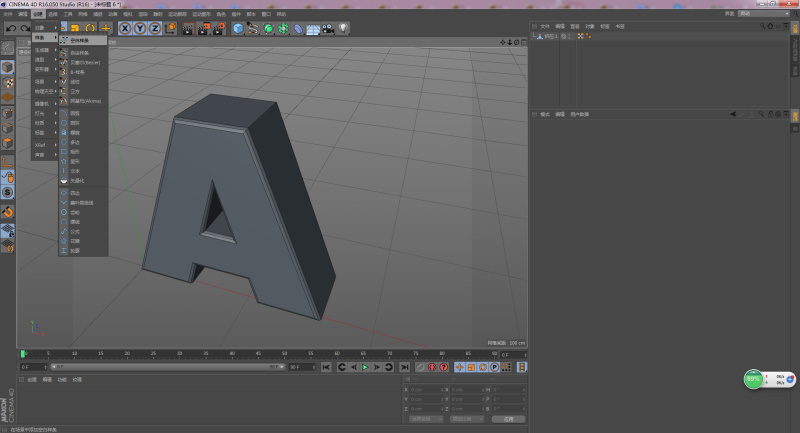Viewport: 800px width, 433px height.
Task: Click the green playhead marker at frame 0
Action: 22,354
